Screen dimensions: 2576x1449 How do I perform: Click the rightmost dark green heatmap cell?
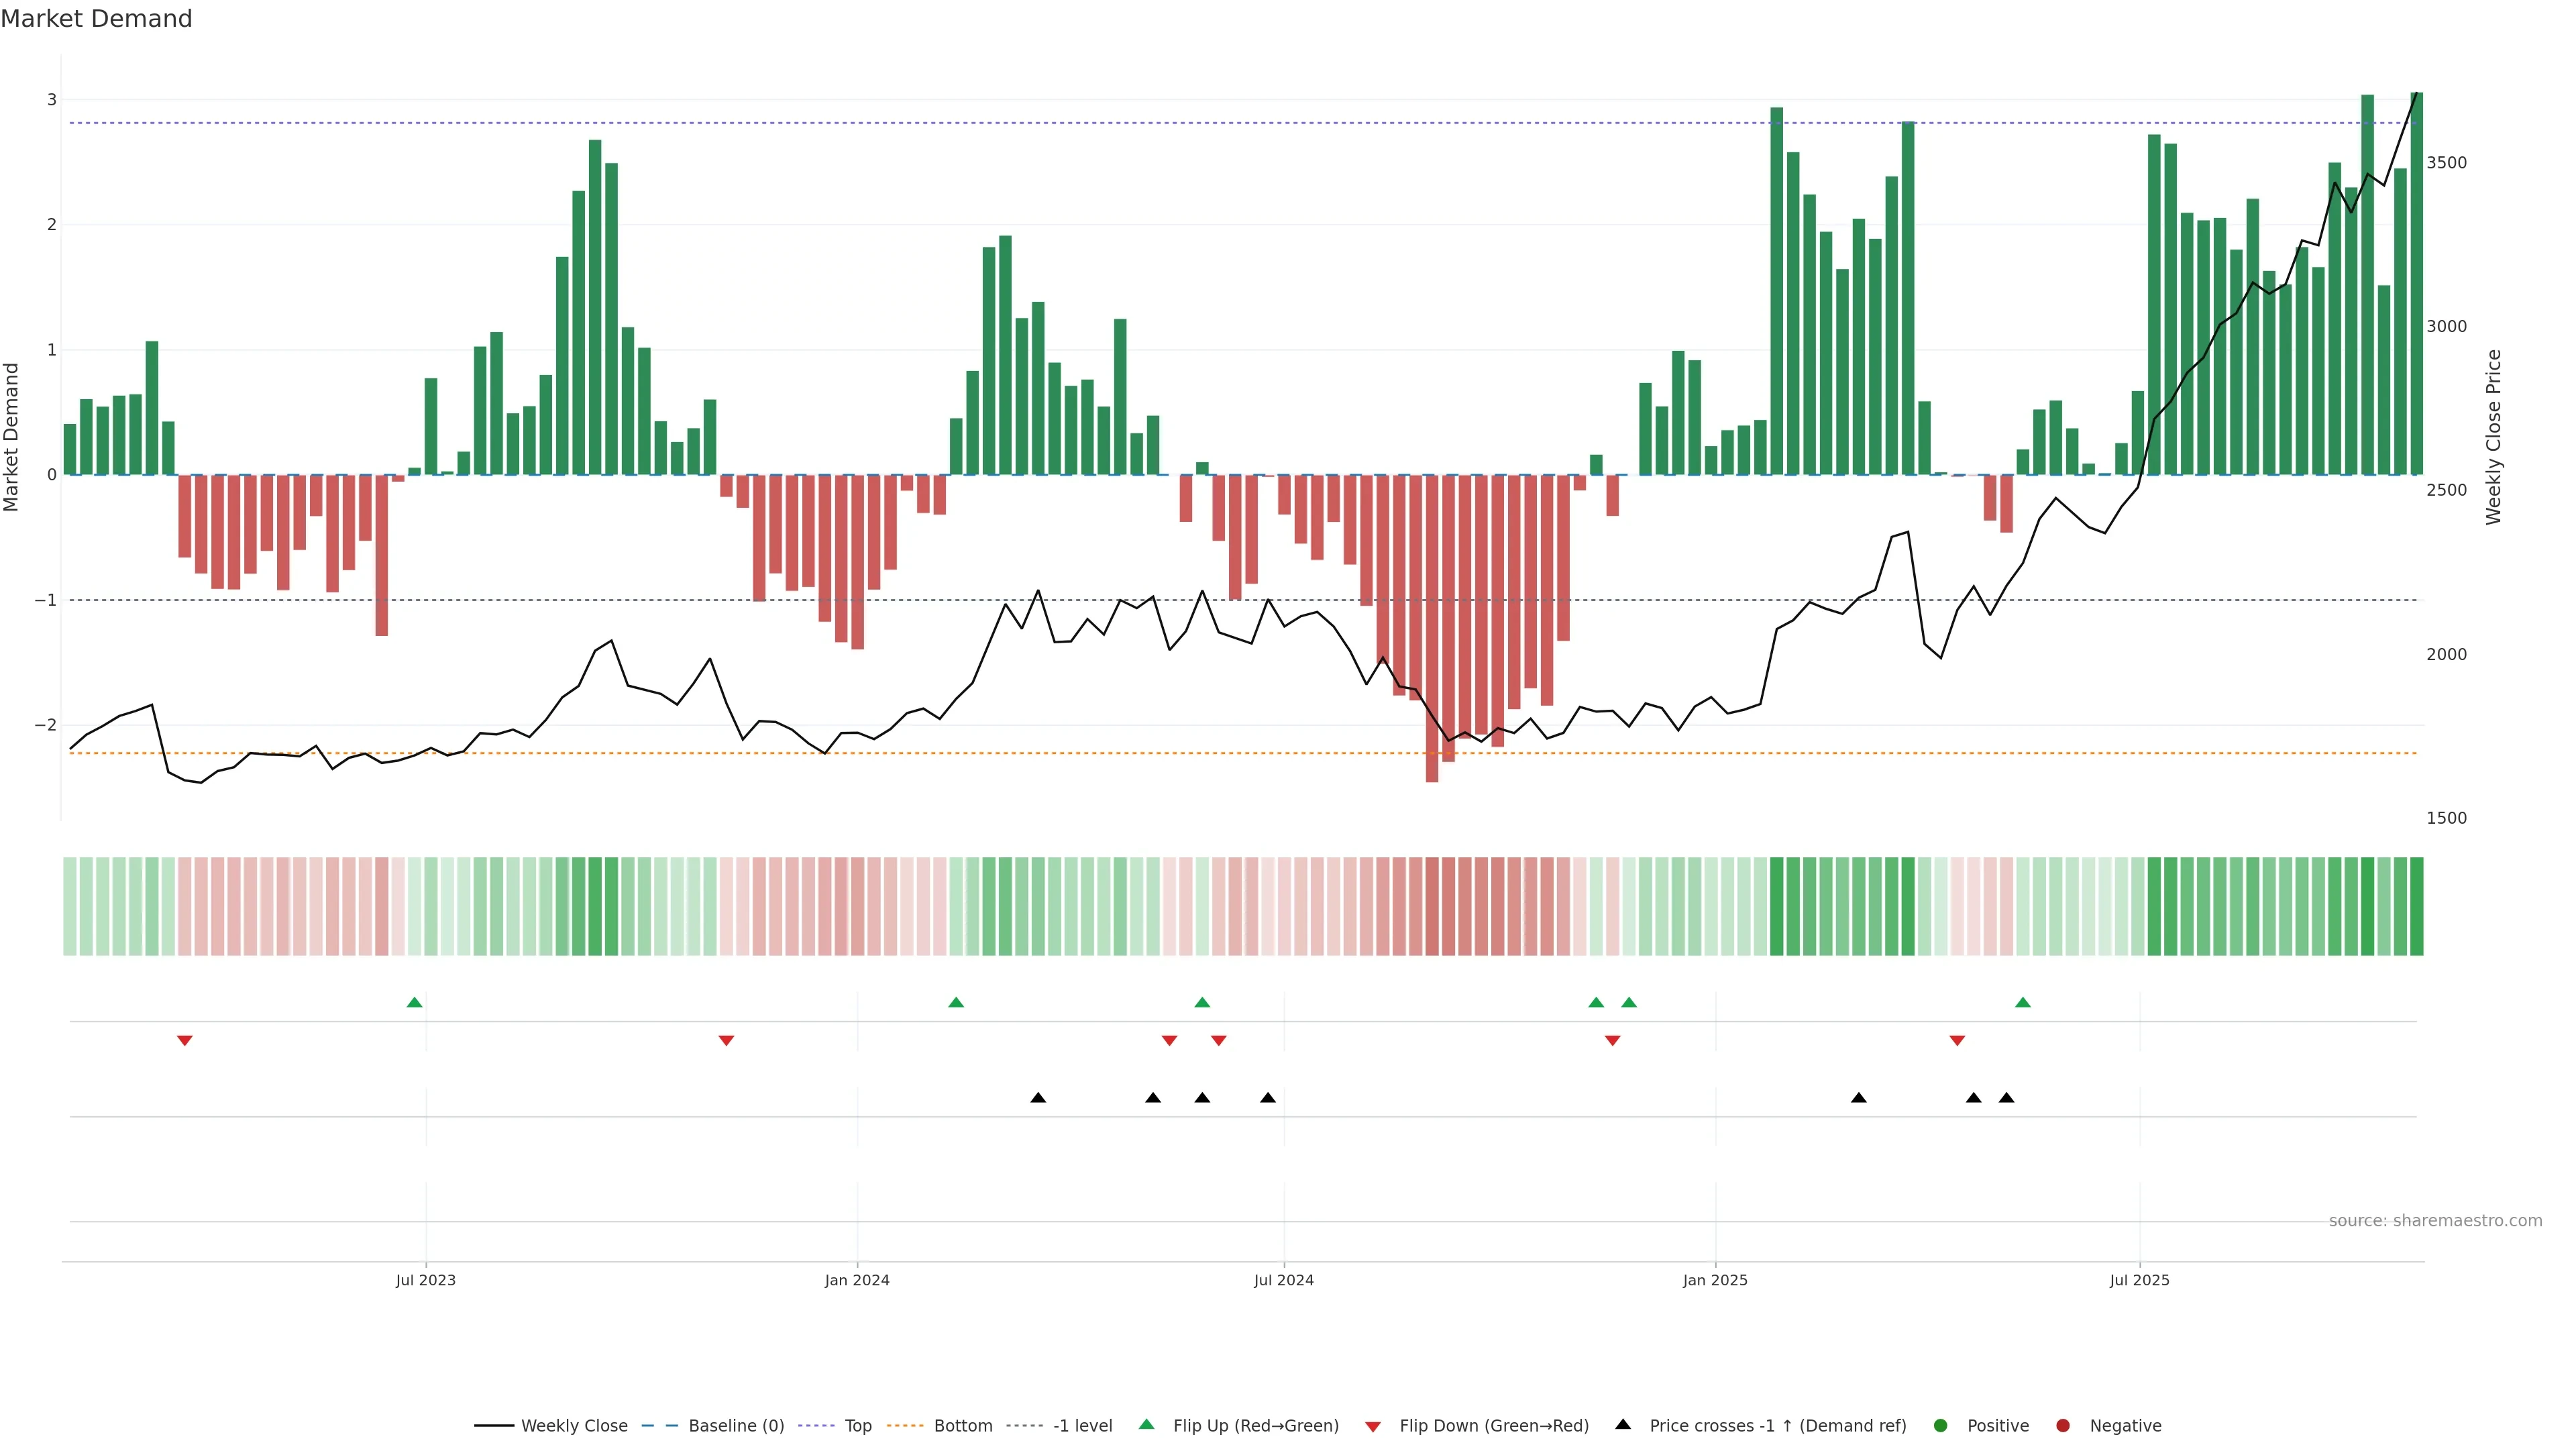(x=2416, y=906)
